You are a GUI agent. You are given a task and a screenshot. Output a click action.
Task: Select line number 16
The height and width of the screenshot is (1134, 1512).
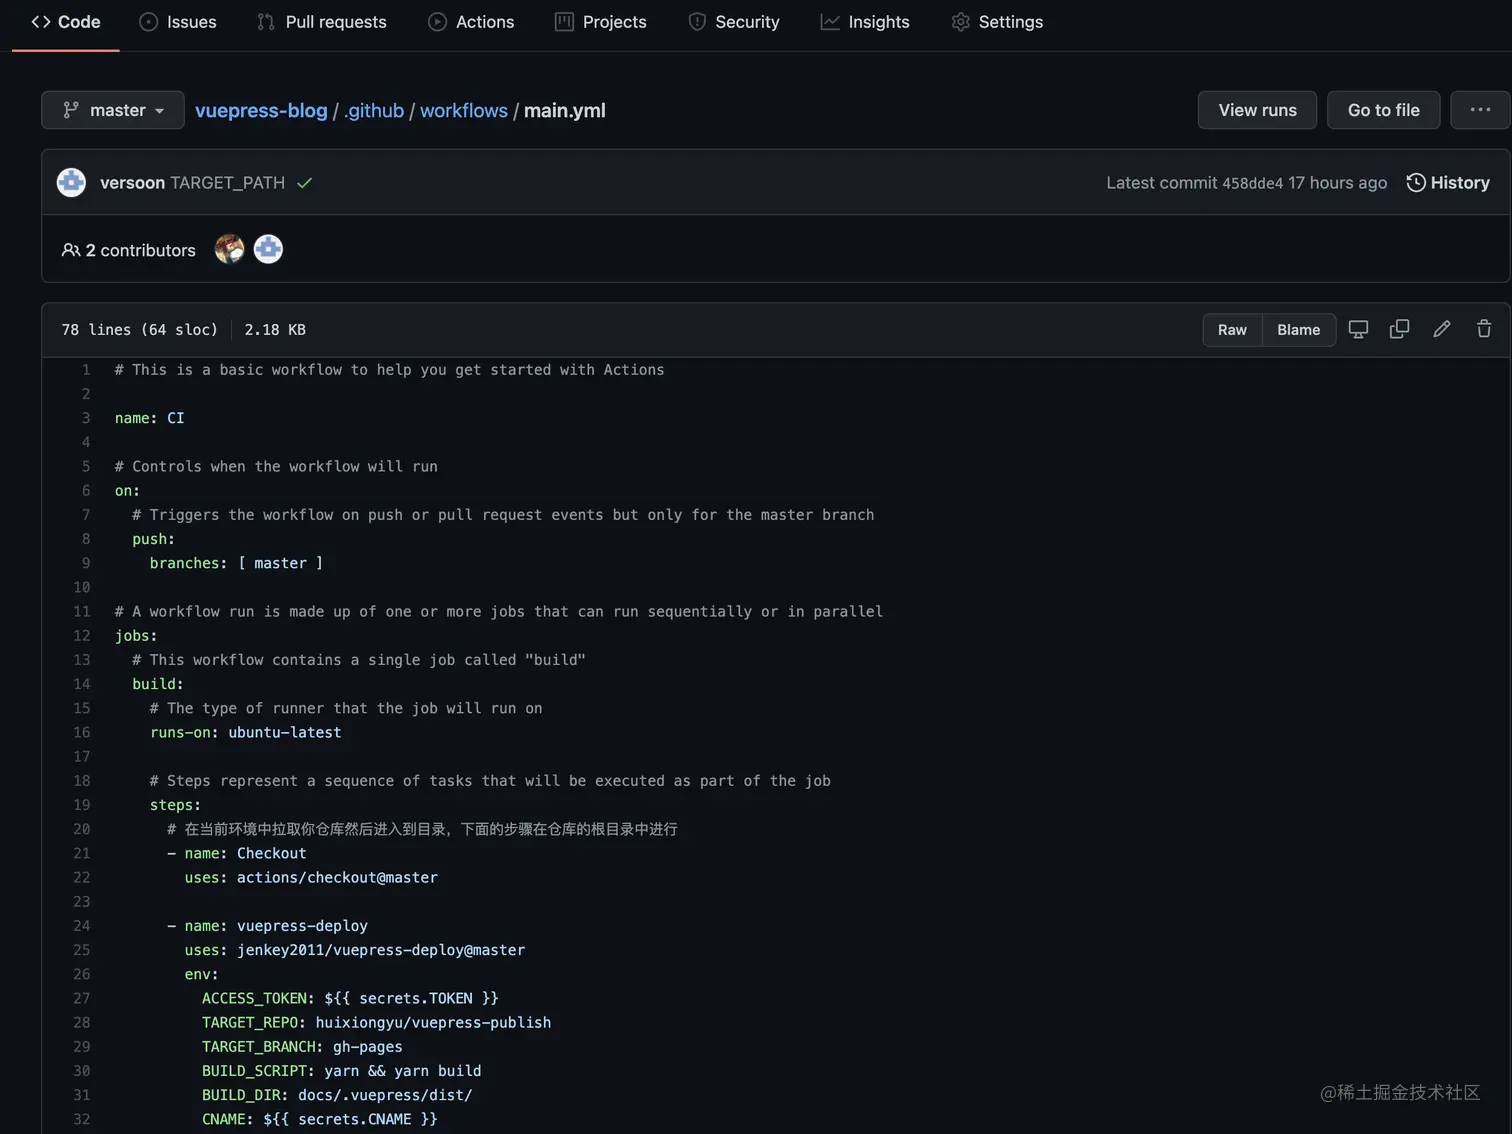point(81,732)
